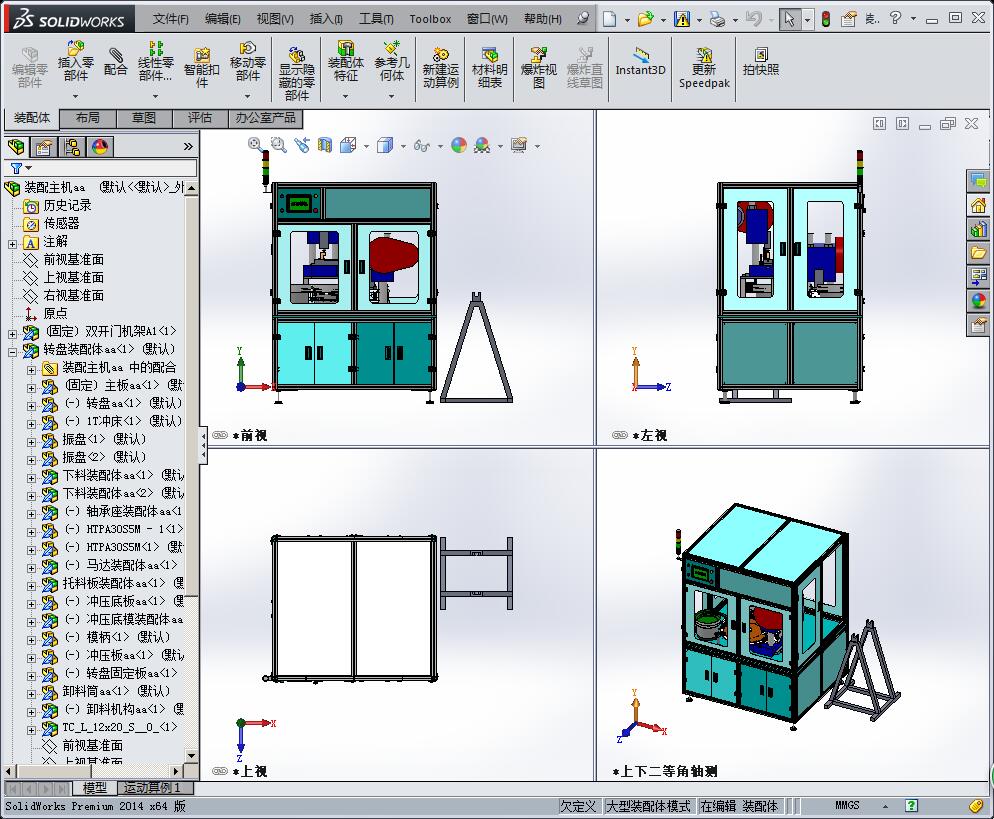
Task: Expand the 1T冲床<1> node
Action: pos(31,423)
